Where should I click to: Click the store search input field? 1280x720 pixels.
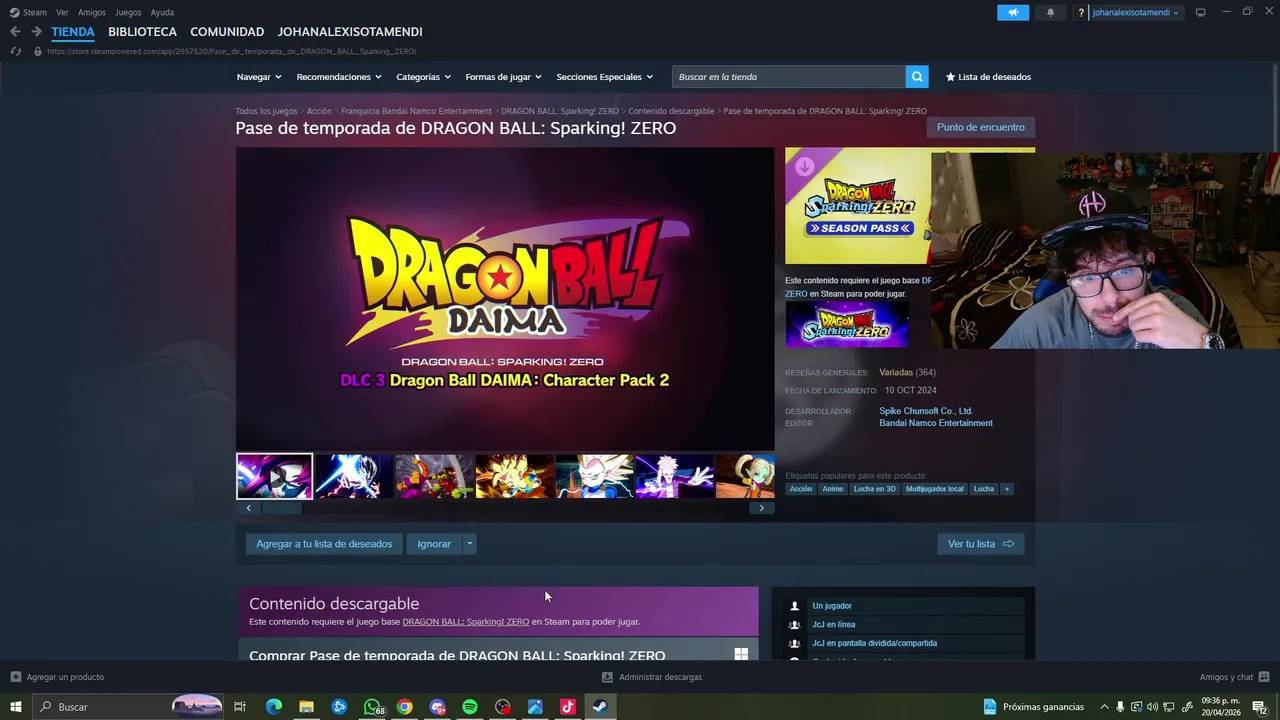[x=789, y=77]
